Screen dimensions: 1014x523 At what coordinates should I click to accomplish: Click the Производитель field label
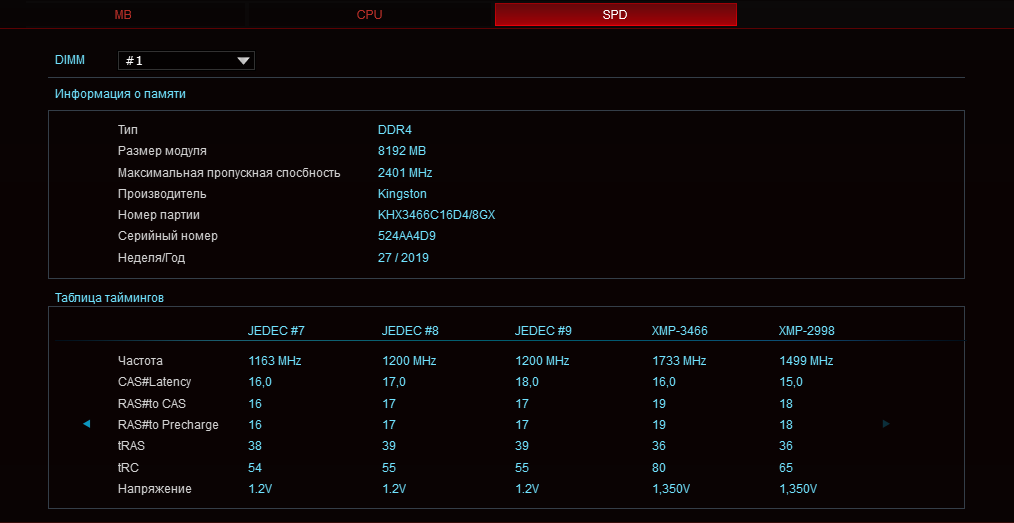click(x=162, y=194)
